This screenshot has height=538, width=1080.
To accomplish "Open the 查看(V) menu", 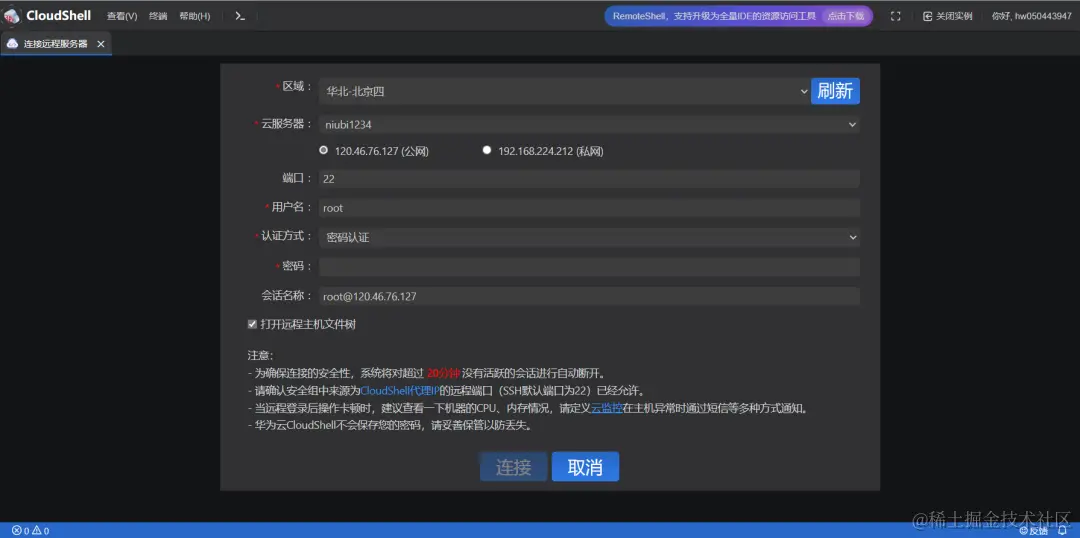I will pyautogui.click(x=122, y=16).
